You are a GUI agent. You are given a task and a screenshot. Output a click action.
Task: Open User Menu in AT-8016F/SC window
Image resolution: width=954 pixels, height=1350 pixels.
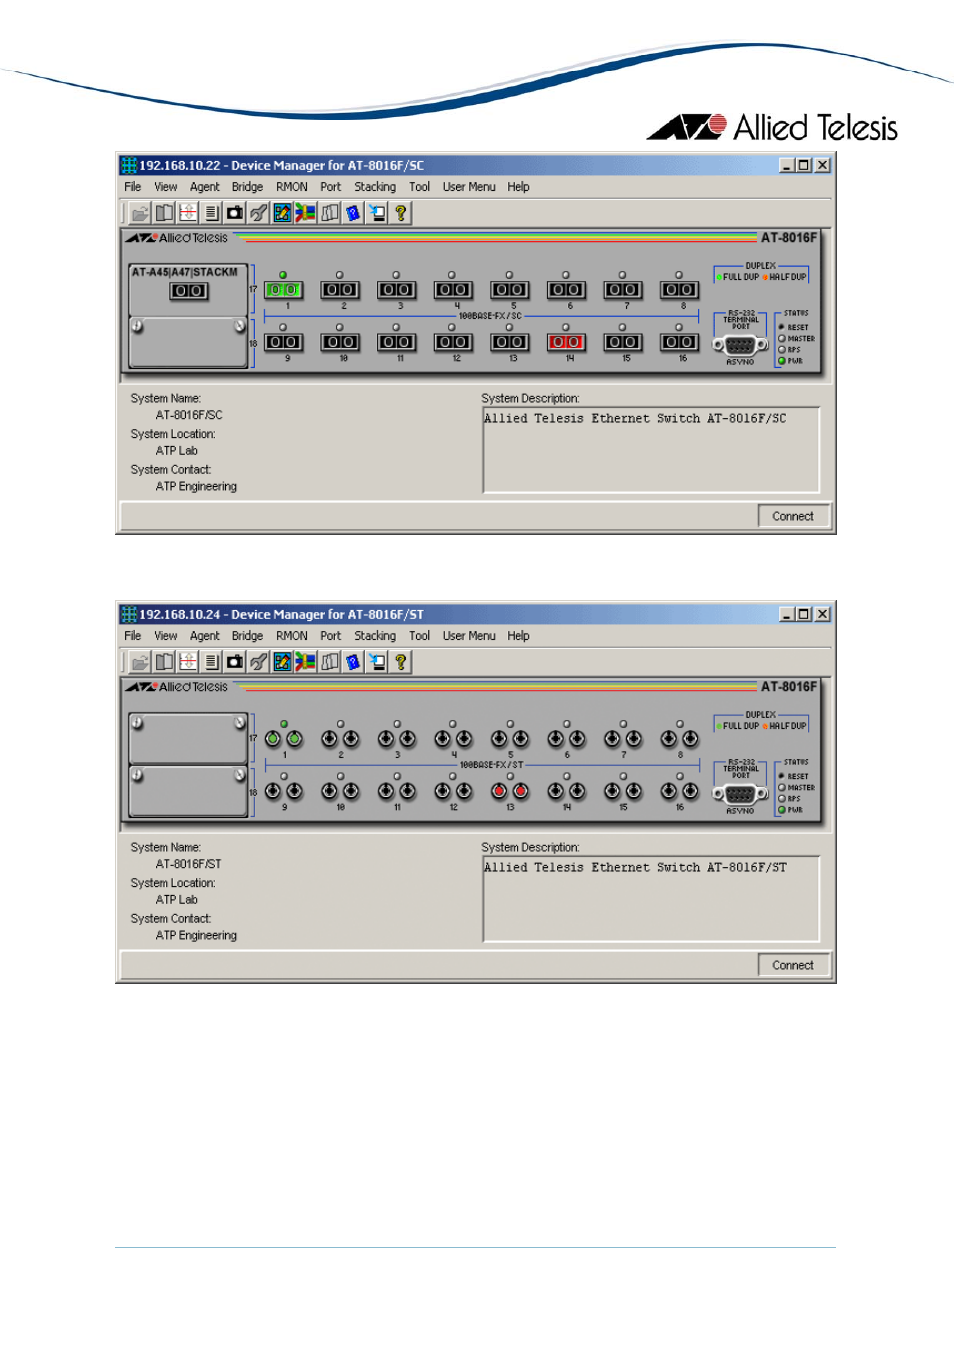(x=469, y=187)
